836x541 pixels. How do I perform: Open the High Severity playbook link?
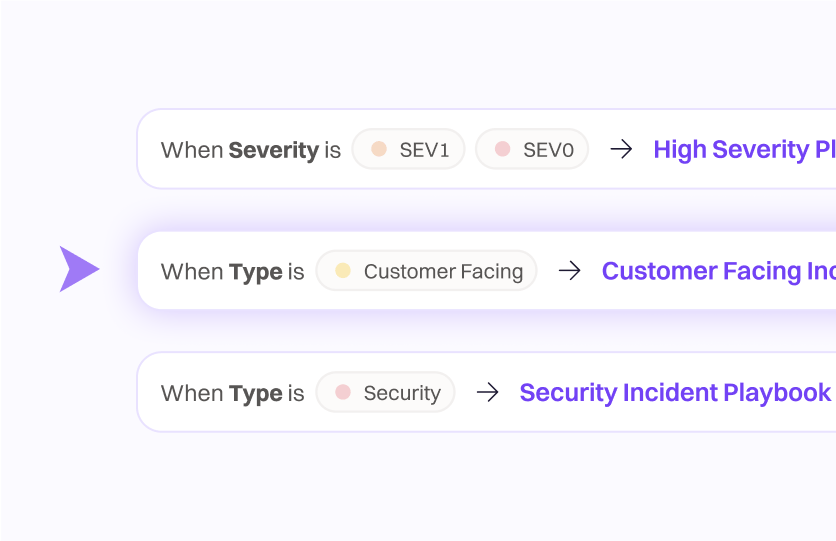[743, 150]
